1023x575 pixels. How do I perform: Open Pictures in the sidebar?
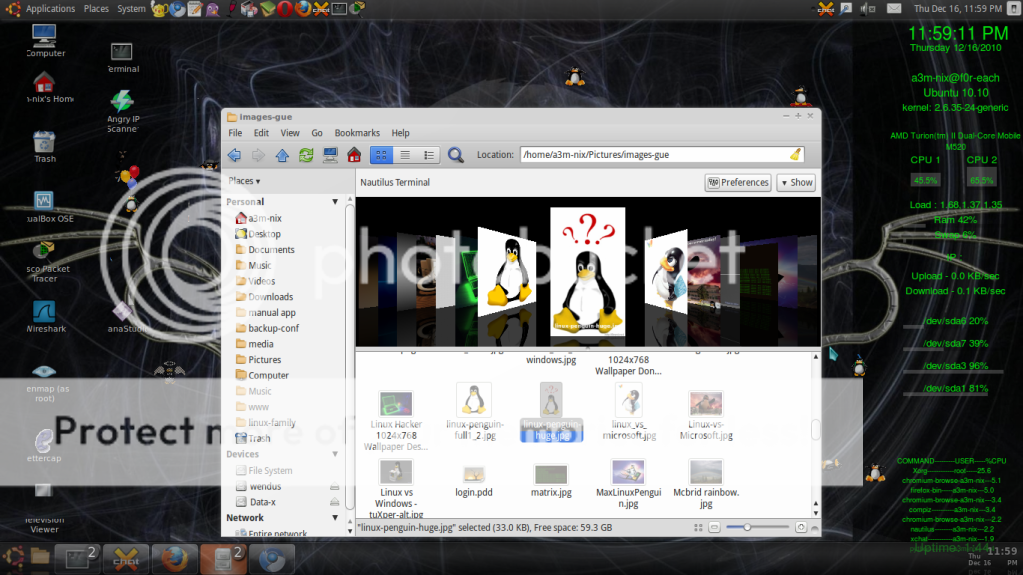click(x=258, y=359)
